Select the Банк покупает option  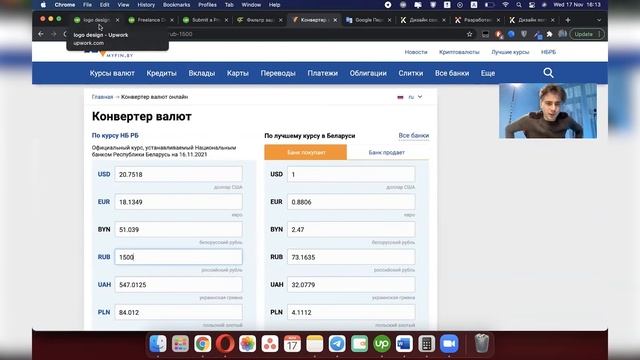306,152
